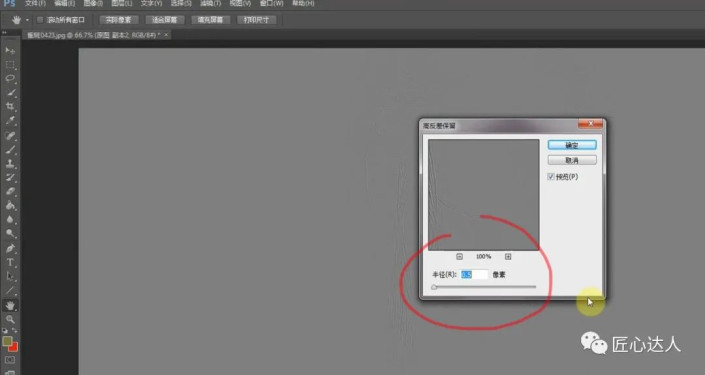Select the Zoom tool

tap(10, 319)
